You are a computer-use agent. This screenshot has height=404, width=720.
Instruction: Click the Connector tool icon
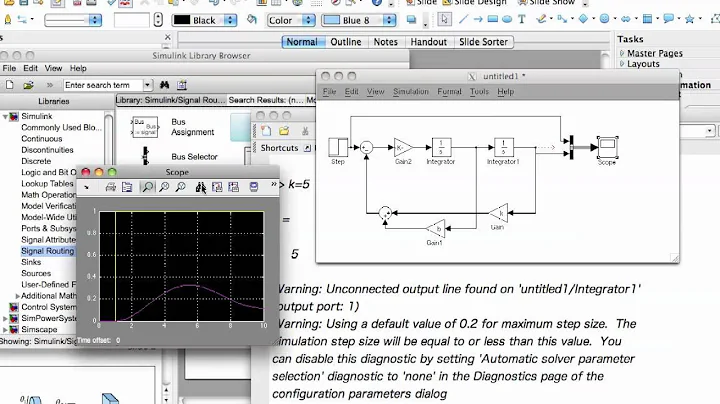pos(562,19)
